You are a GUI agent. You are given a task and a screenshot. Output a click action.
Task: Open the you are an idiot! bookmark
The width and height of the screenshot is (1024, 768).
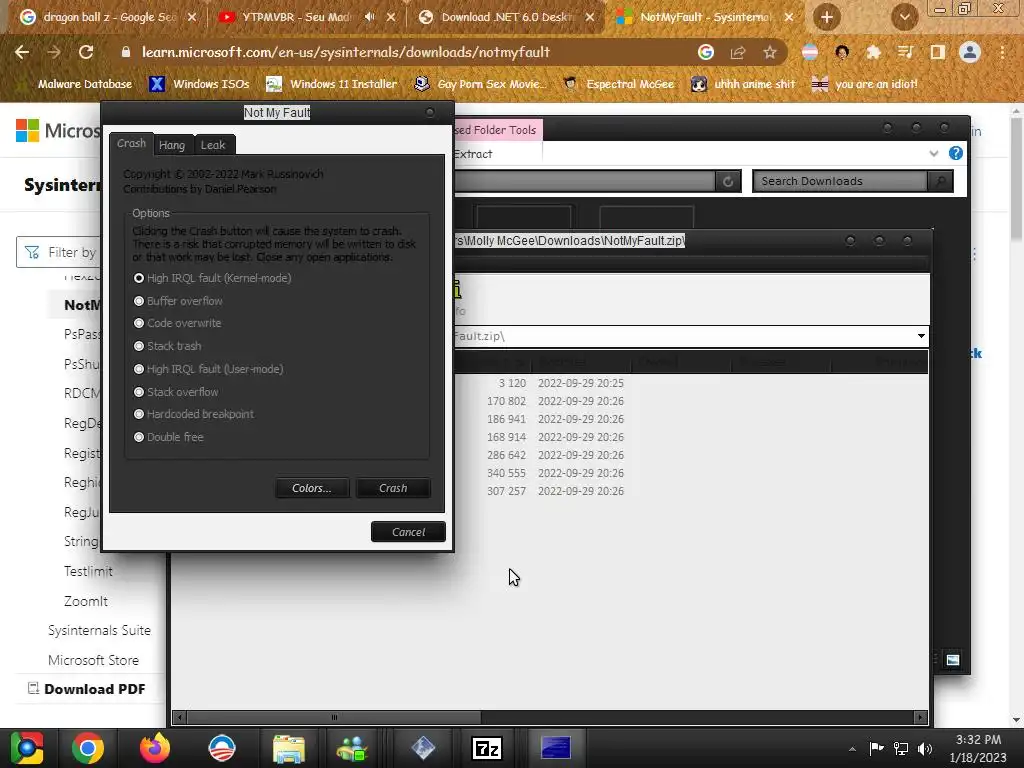(865, 84)
